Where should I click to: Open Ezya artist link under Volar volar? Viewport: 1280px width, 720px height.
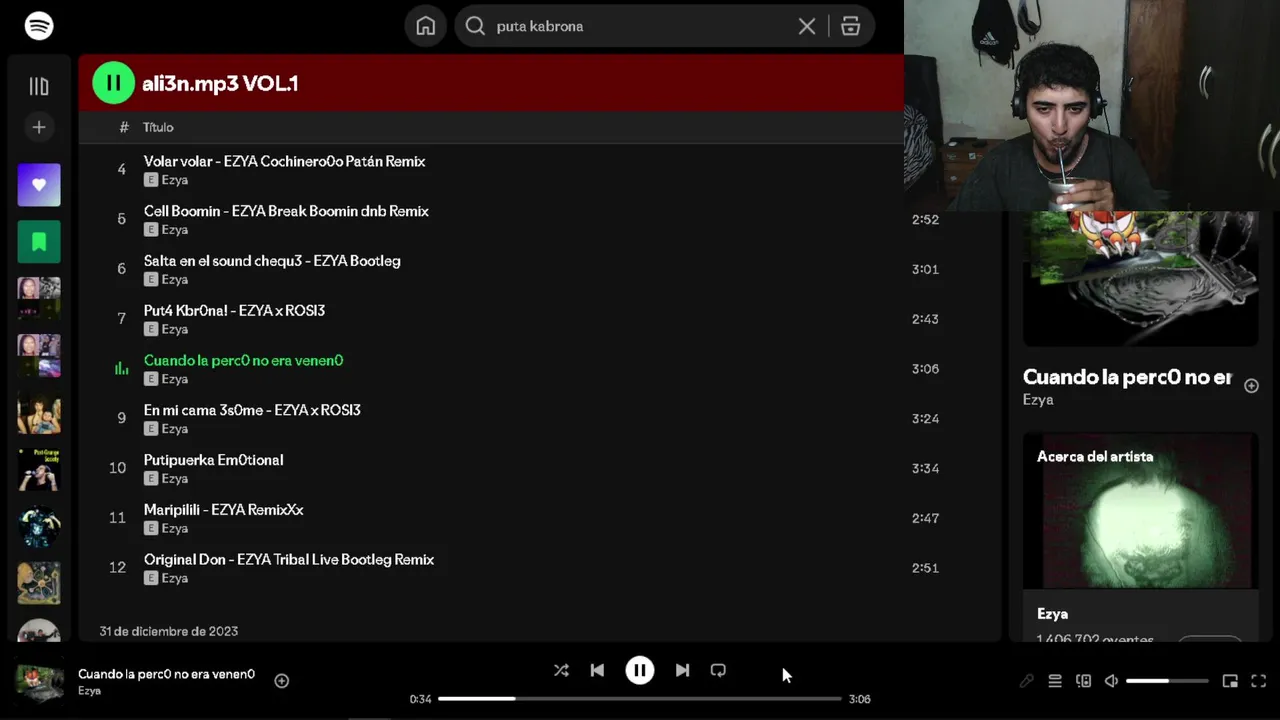tap(175, 180)
